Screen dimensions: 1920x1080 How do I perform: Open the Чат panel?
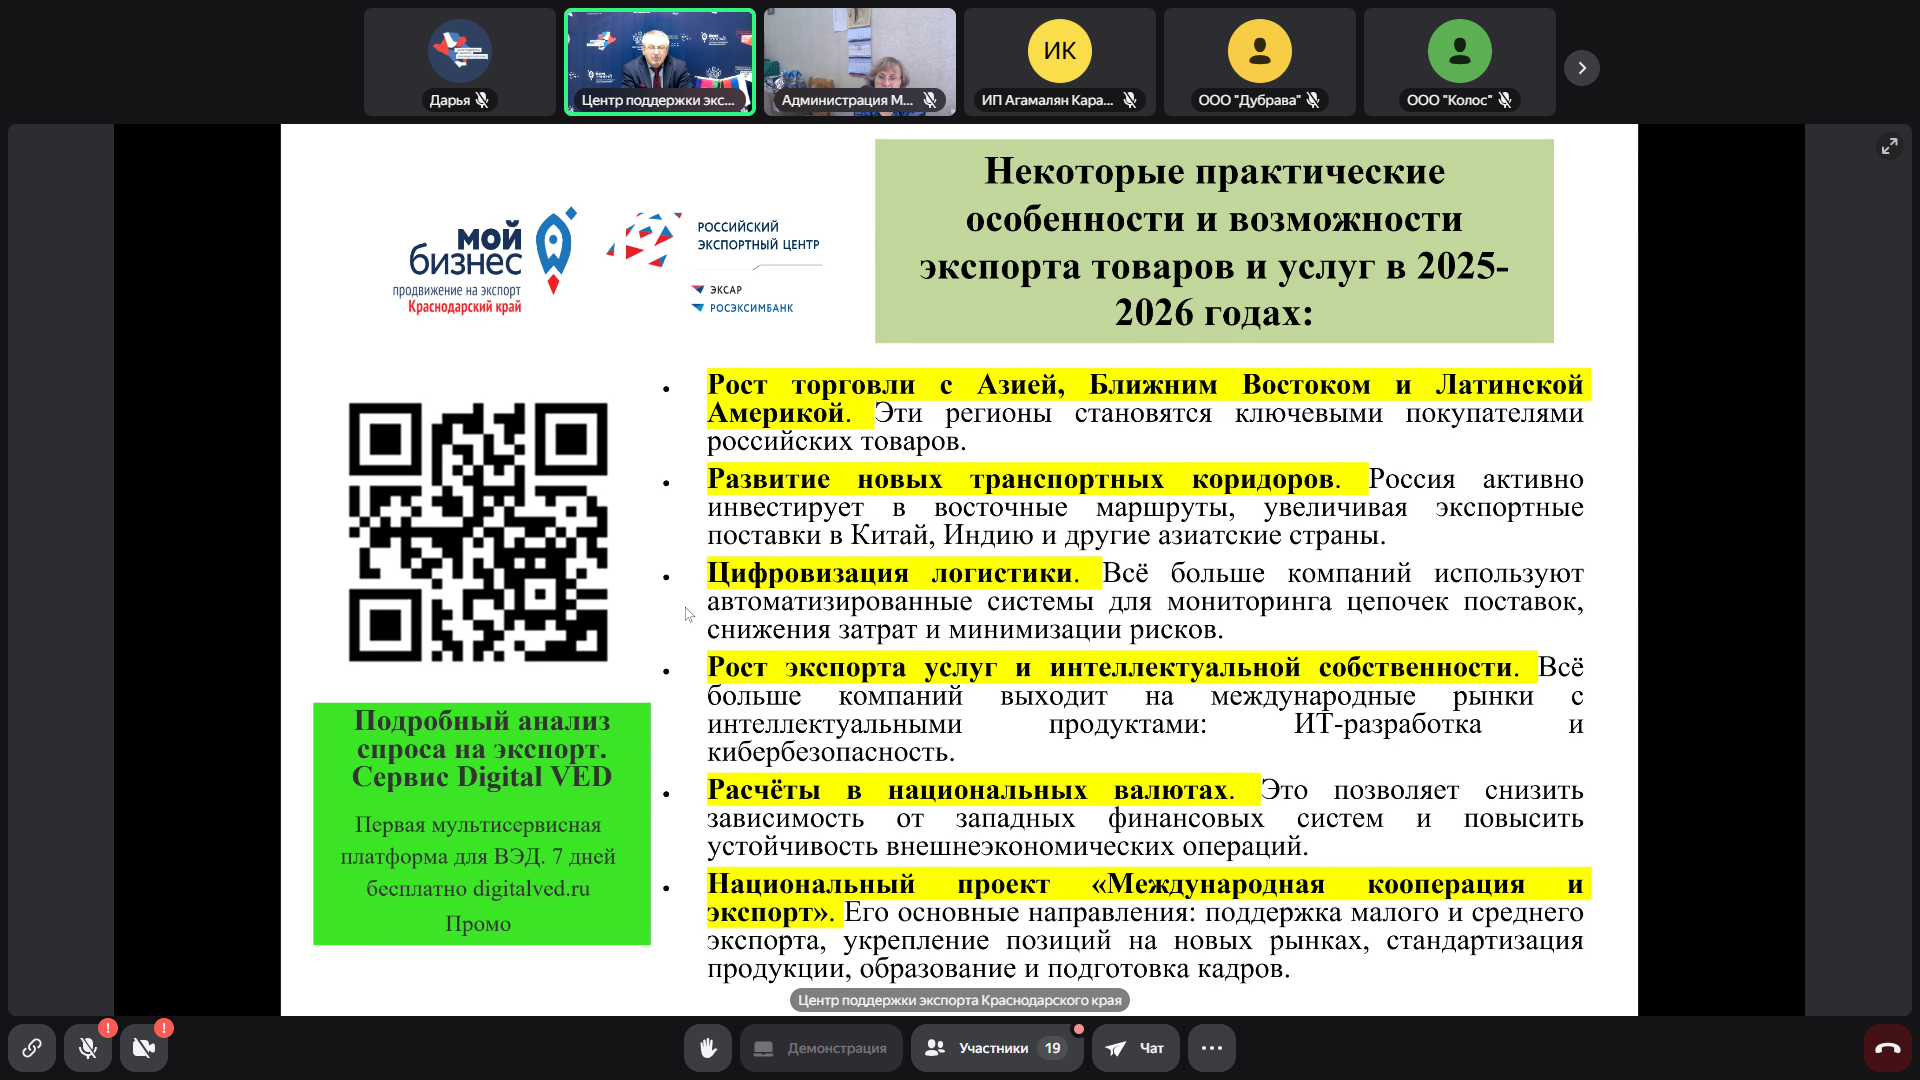[1136, 1048]
